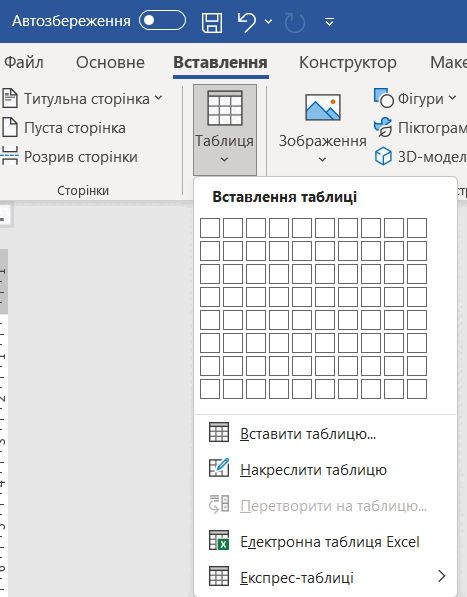Click the Вставлення таблиці heading

pos(284,197)
